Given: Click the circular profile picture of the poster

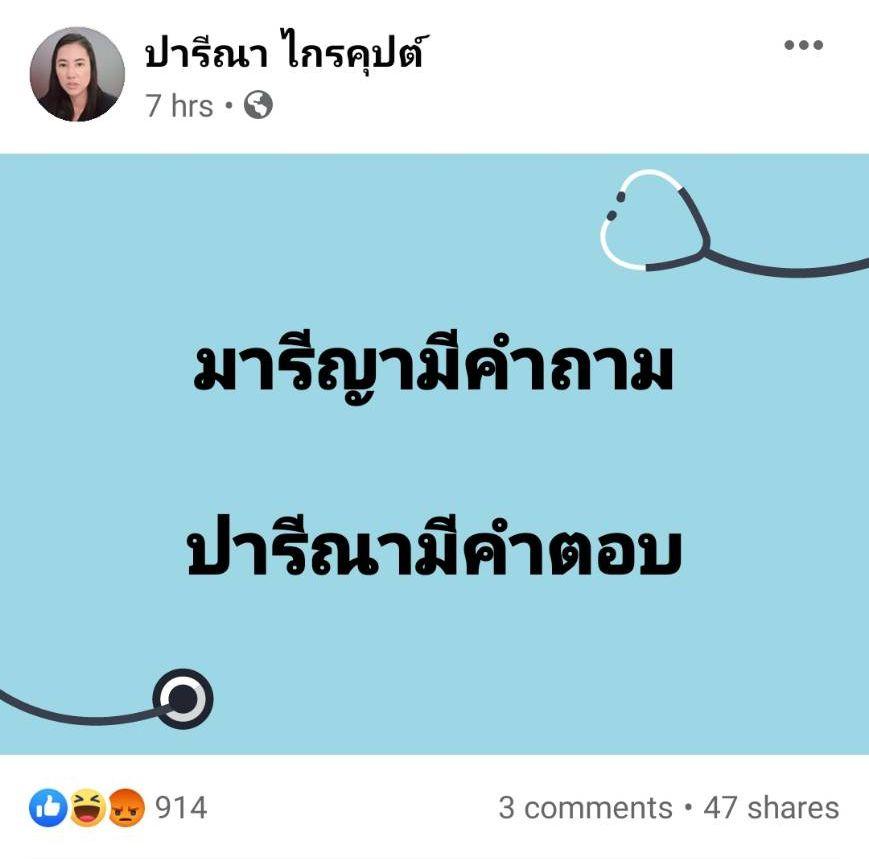Looking at the screenshot, I should (77, 74).
